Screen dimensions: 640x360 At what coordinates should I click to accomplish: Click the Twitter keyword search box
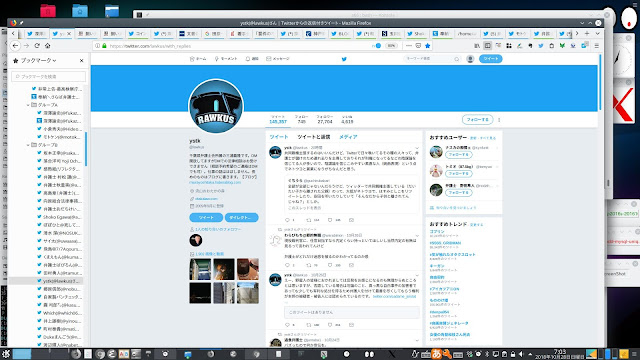[x=431, y=59]
